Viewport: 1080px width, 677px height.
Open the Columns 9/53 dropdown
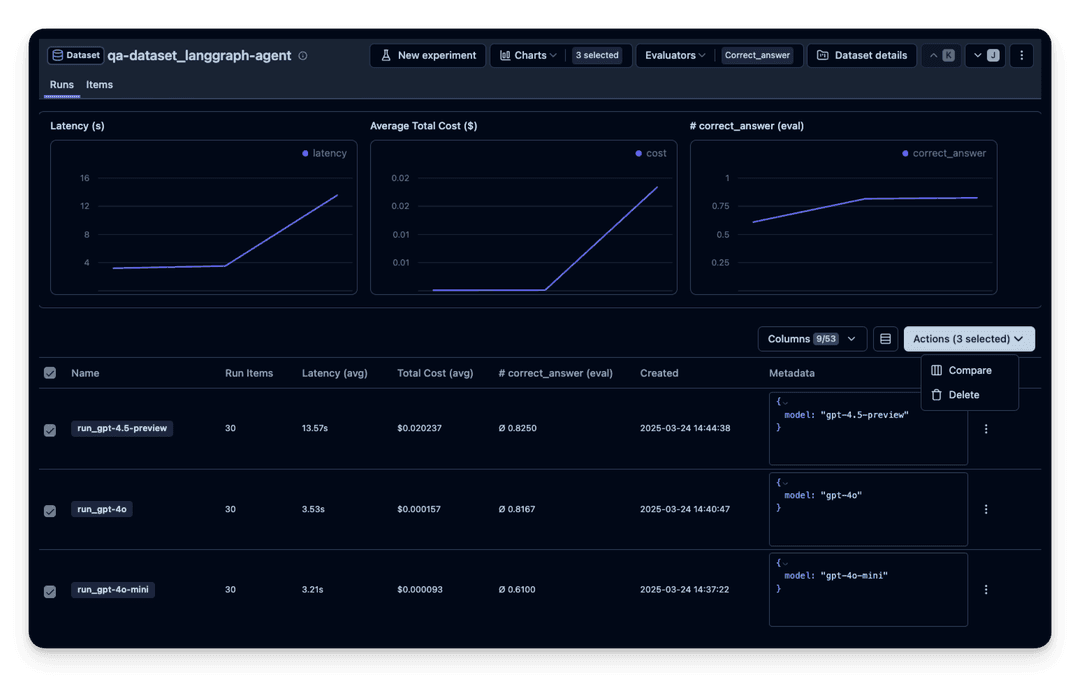pyautogui.click(x=812, y=339)
